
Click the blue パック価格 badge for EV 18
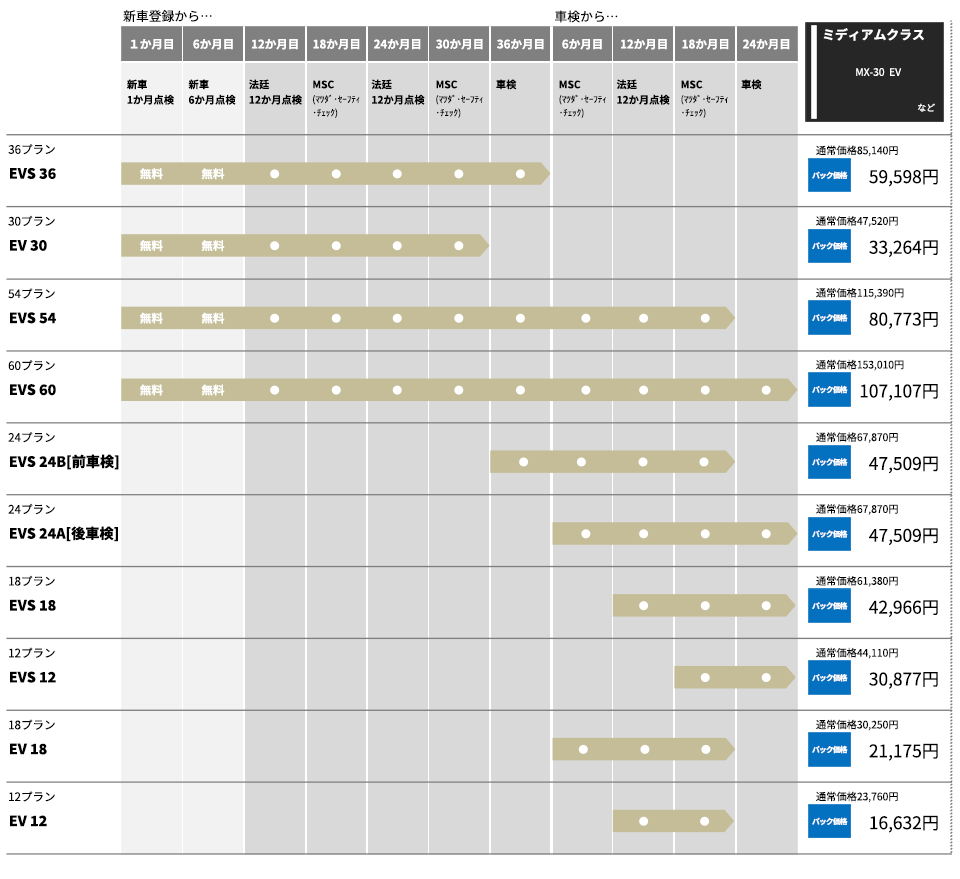[829, 749]
